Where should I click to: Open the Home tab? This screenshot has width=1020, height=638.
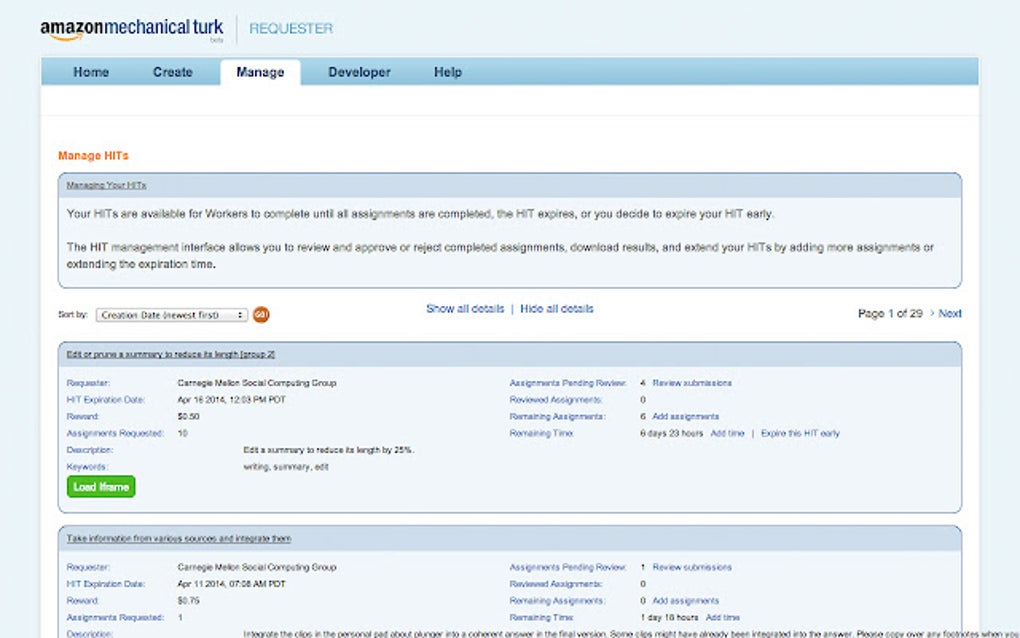coord(91,72)
